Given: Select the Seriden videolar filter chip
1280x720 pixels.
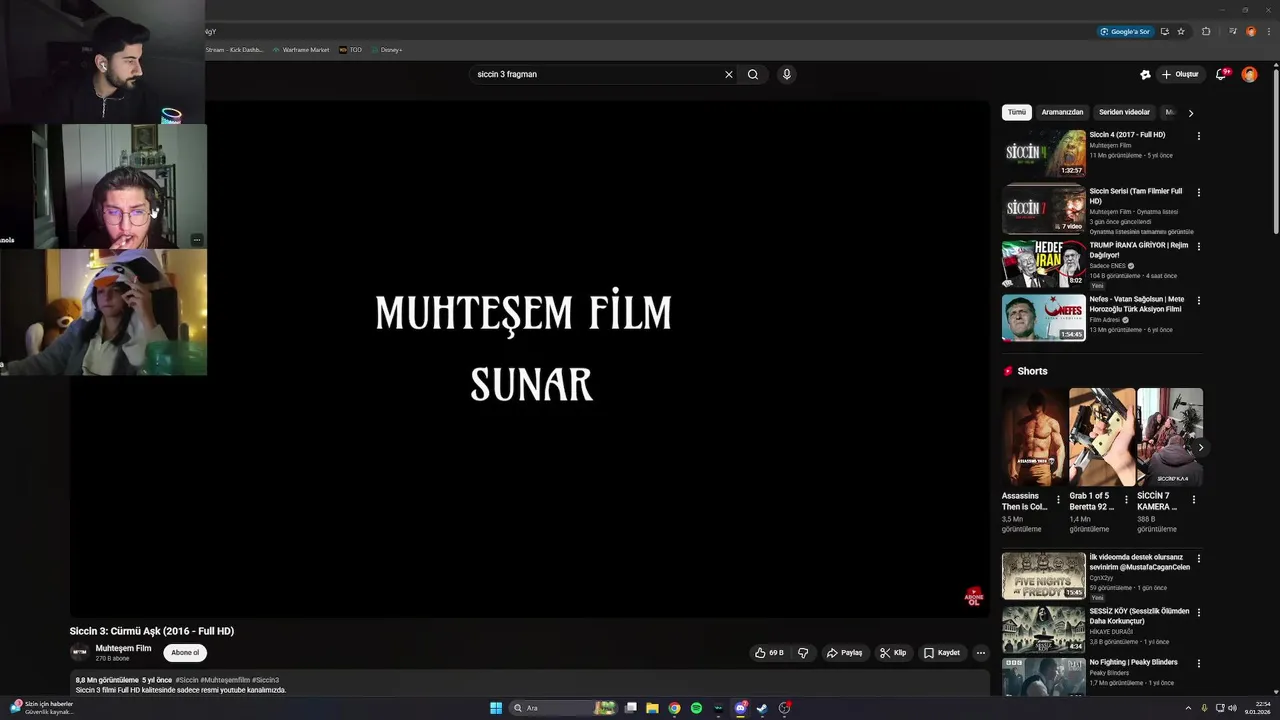Looking at the screenshot, I should click(x=1124, y=112).
